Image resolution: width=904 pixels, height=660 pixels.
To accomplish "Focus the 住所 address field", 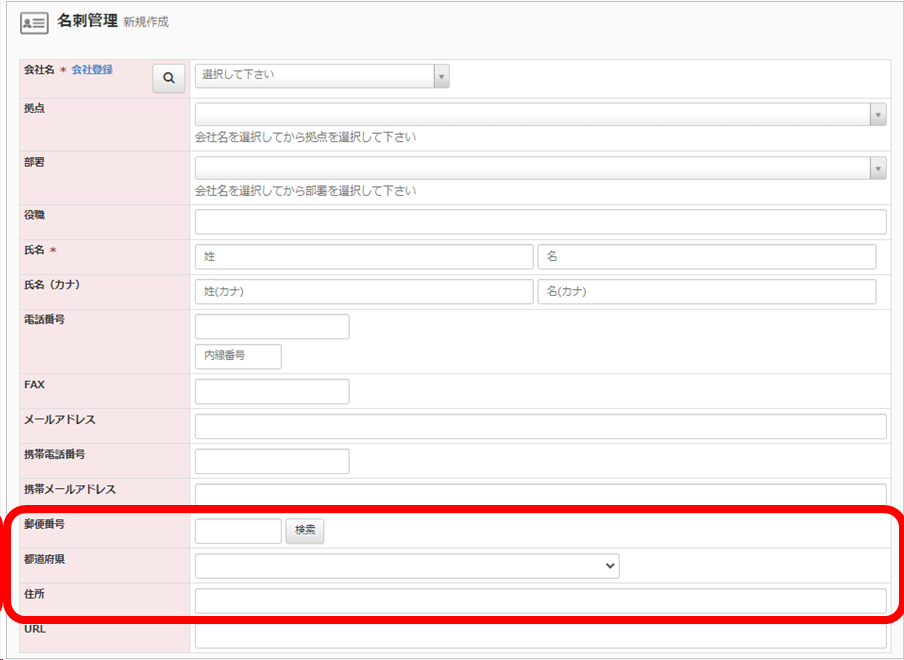I will pyautogui.click(x=540, y=601).
